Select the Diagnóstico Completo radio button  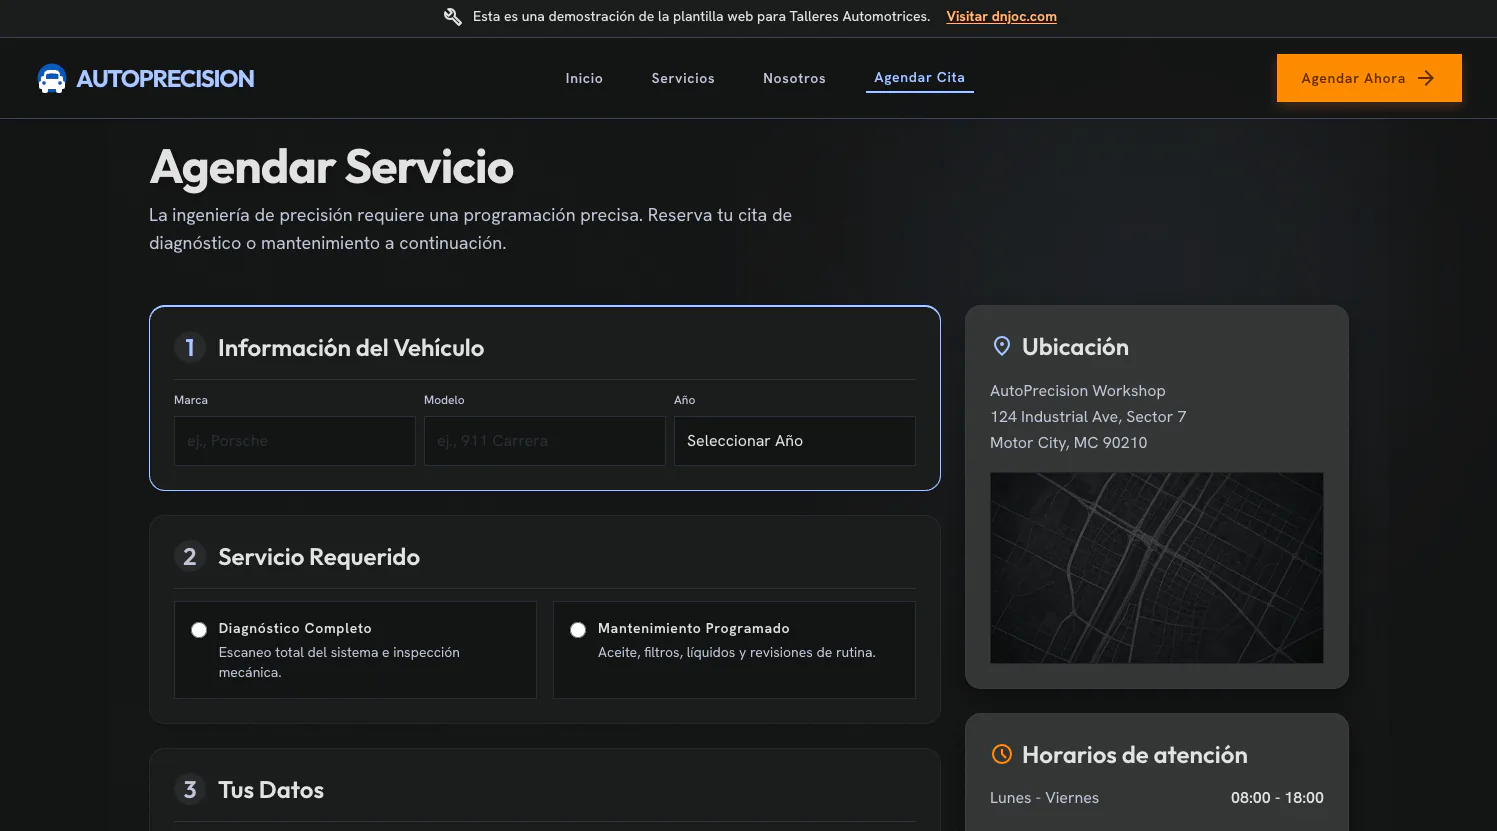[199, 630]
